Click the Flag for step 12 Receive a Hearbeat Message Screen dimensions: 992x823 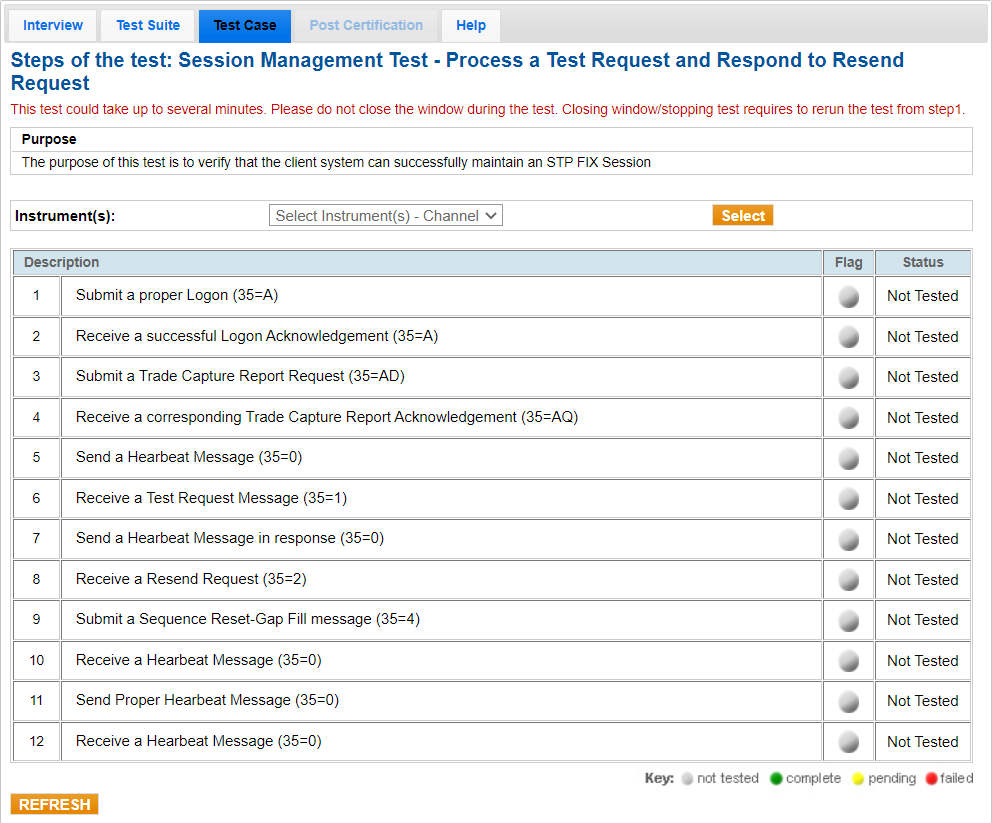point(848,741)
